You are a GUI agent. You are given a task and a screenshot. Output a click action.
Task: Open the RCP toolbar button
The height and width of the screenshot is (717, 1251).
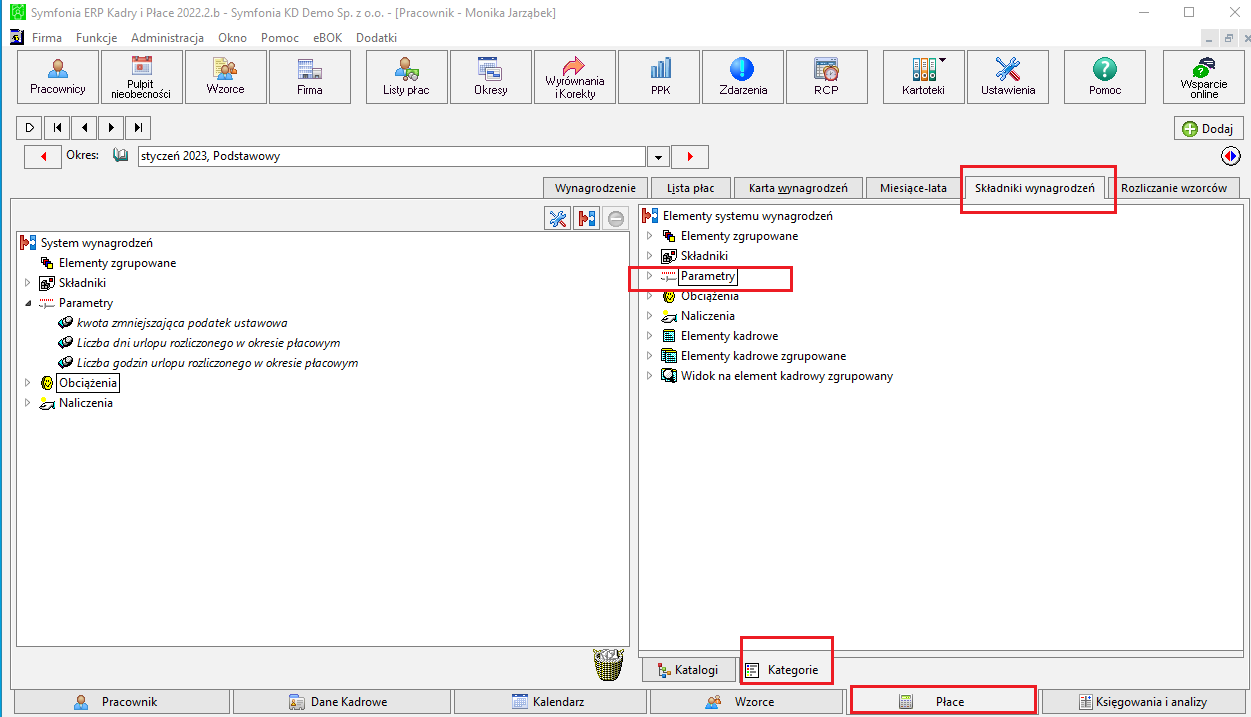[x=826, y=77]
